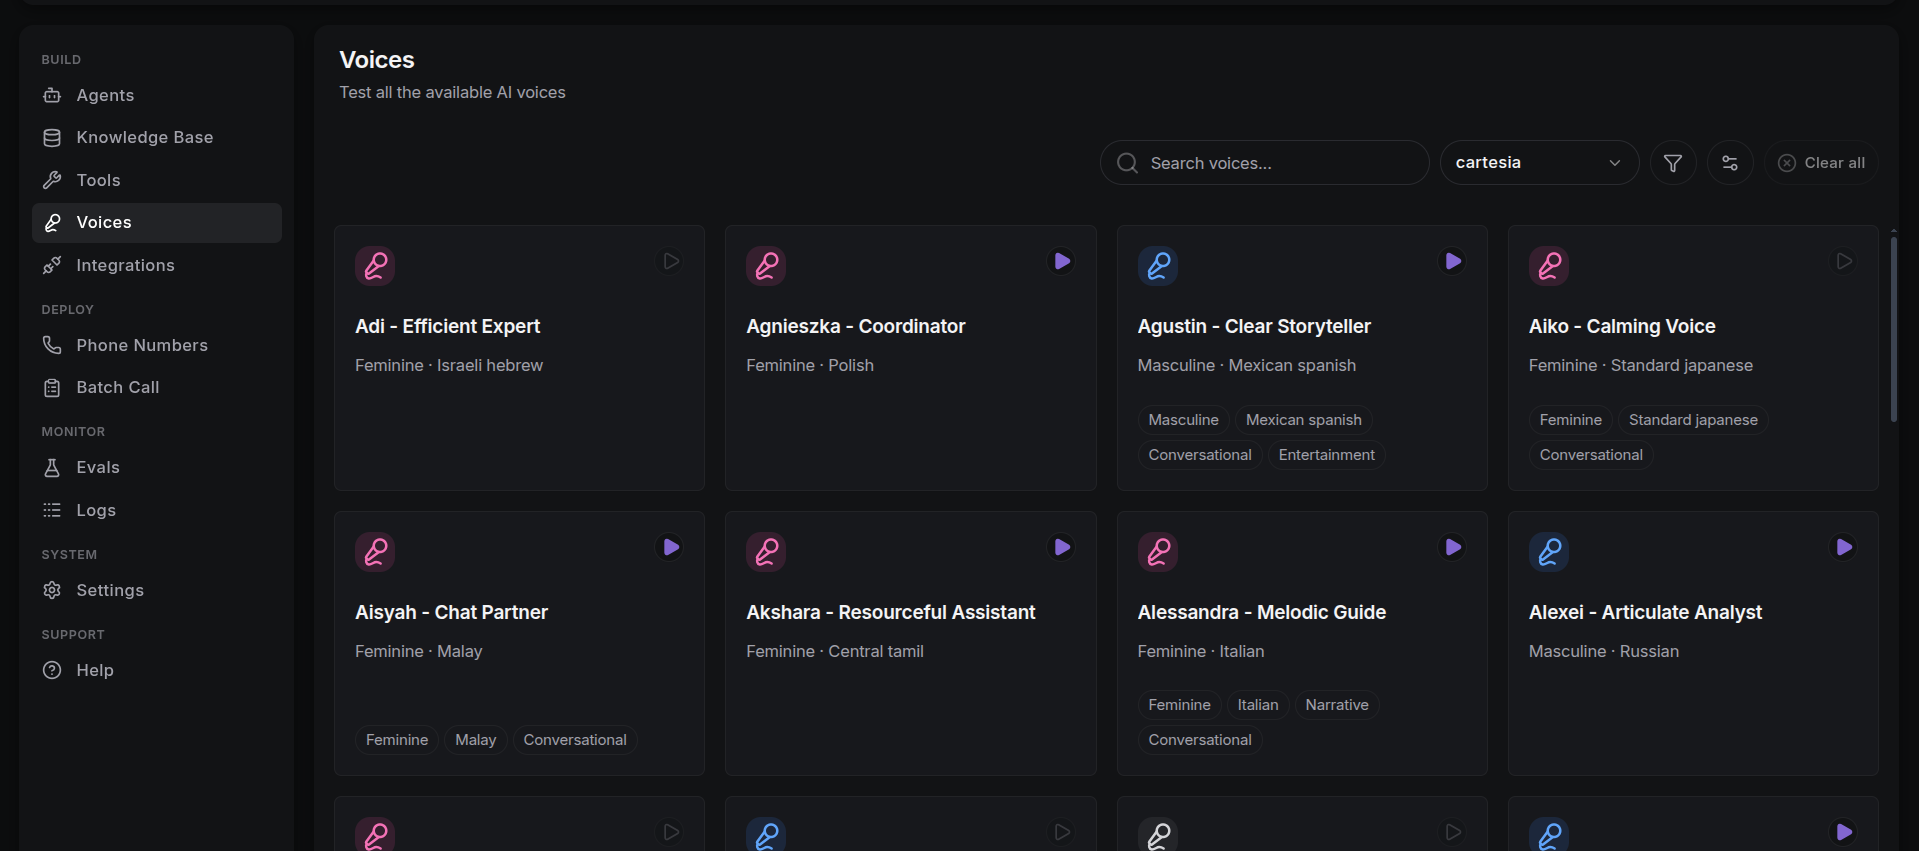Click the pink microphone icon on Adi card
This screenshot has height=851, width=1919.
pos(375,266)
